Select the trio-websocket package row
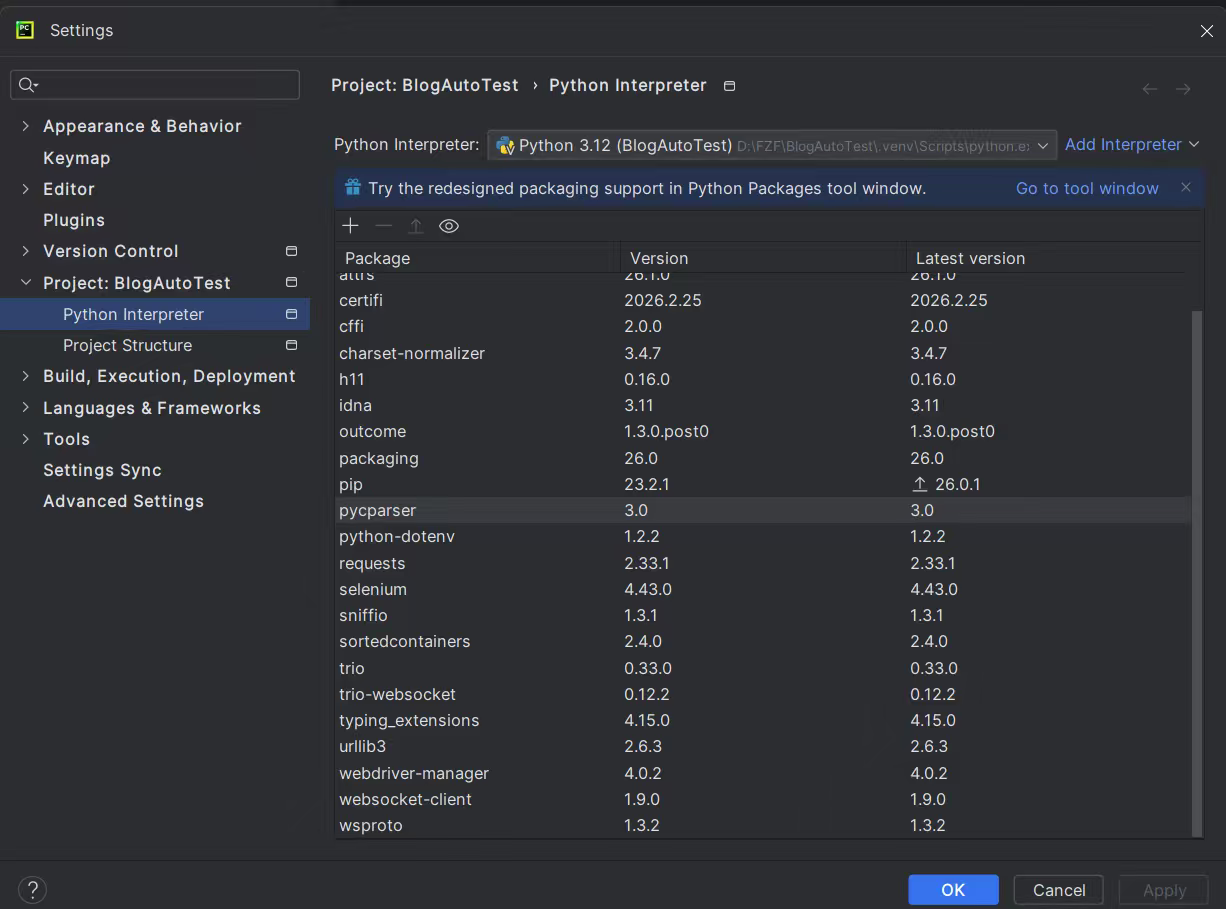The image size is (1226, 909). pos(763,694)
